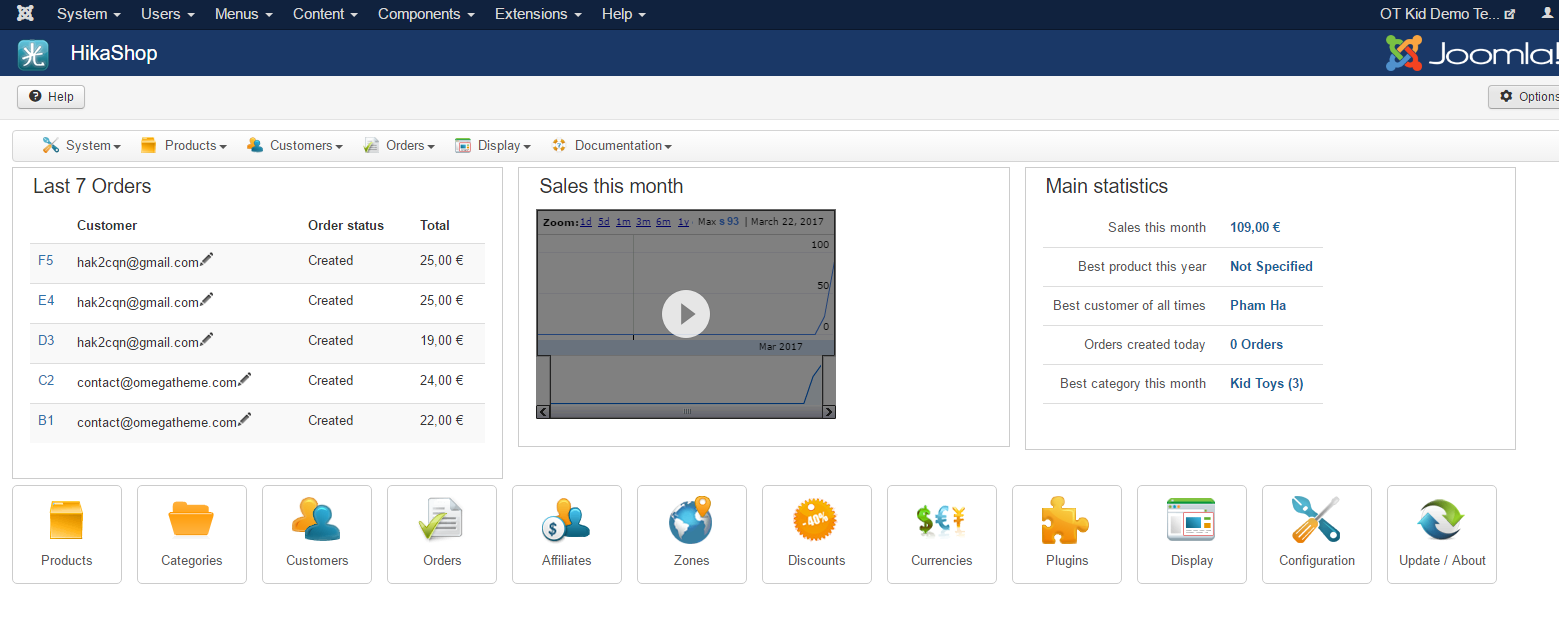Edit customer pencil icon for order E4
Viewport: 1559px width, 617px height.
pyautogui.click(x=207, y=300)
